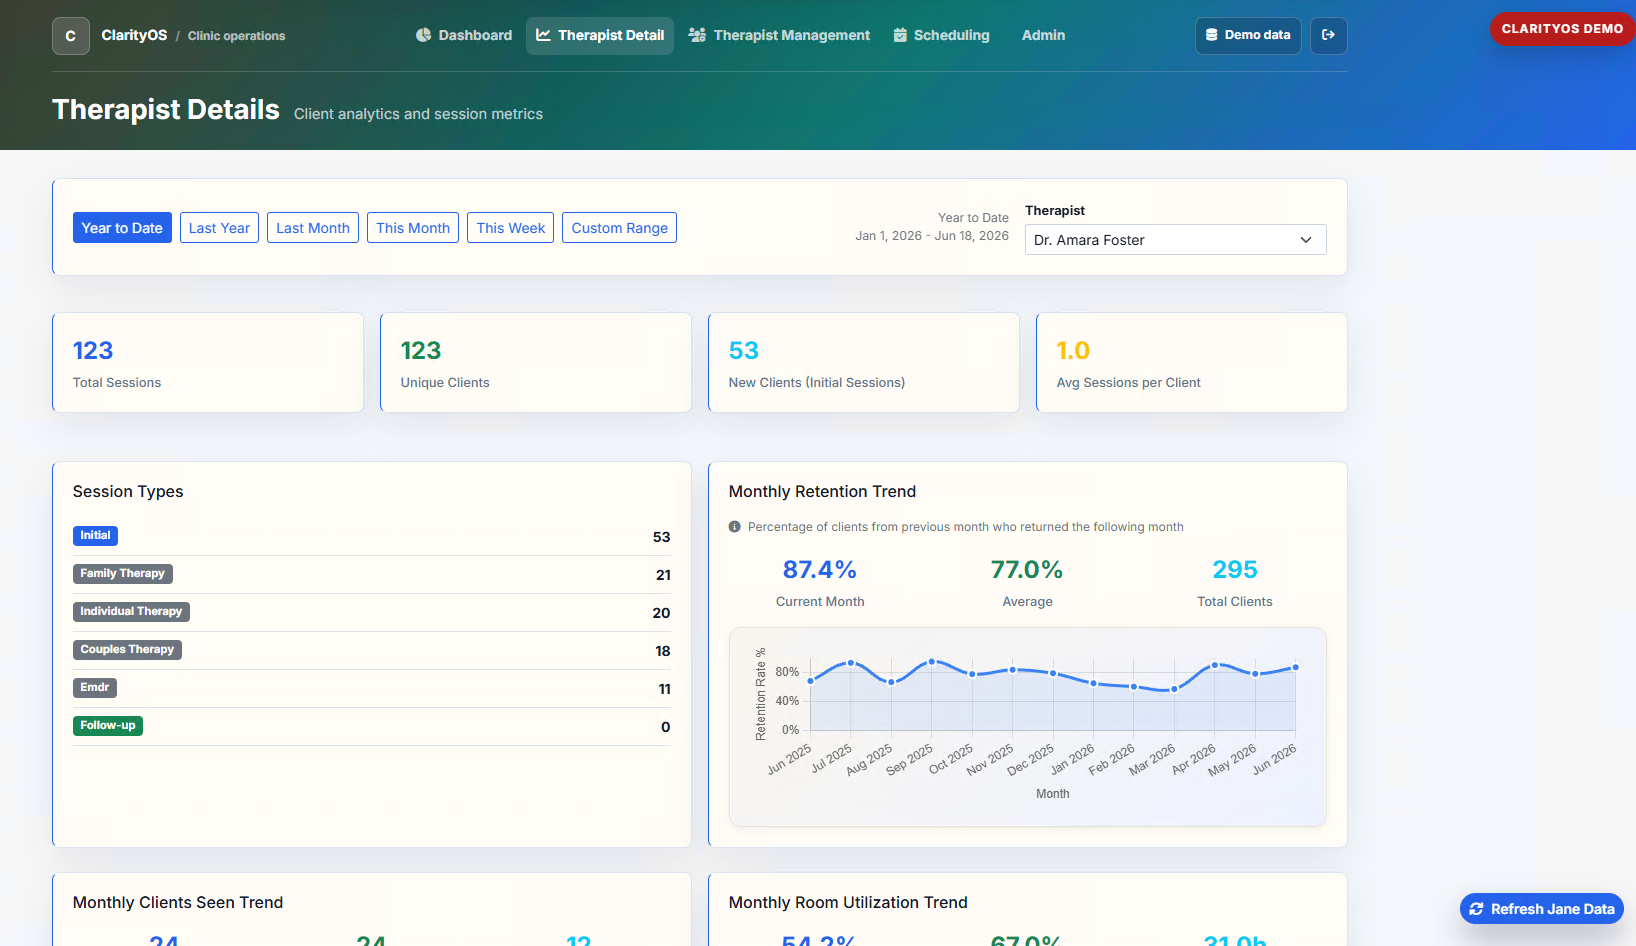Viewport: 1636px width, 946px height.
Task: Click the info icon under Monthly Retention Trend
Action: [x=735, y=527]
